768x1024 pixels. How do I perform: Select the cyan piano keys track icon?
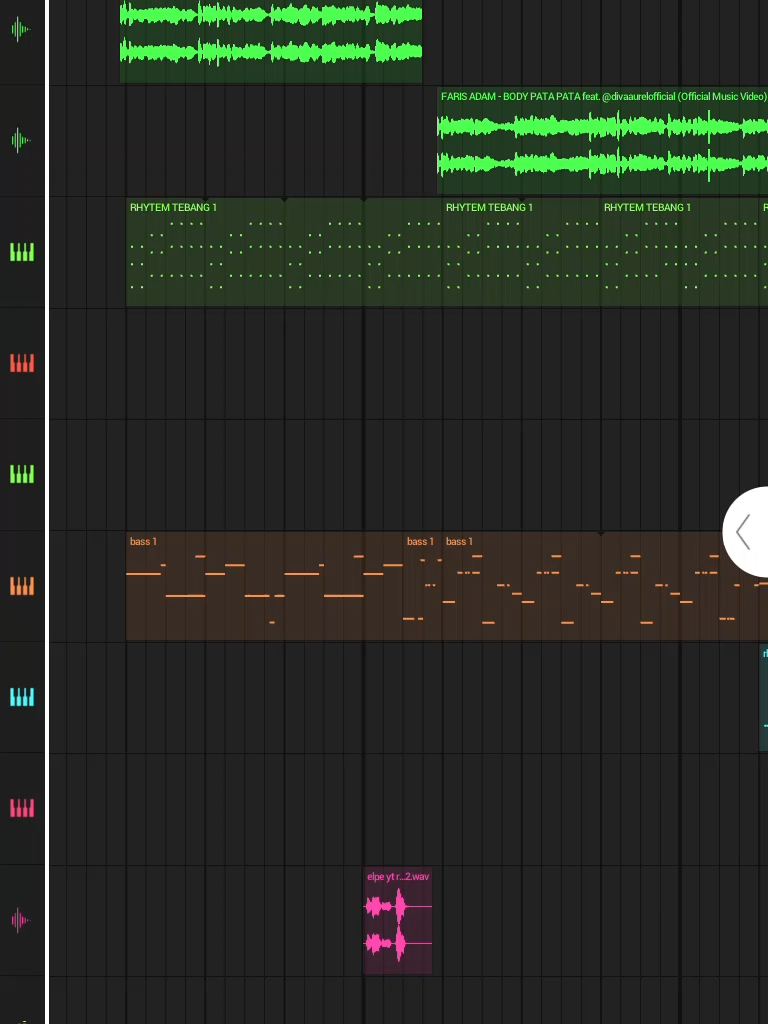[x=22, y=697]
